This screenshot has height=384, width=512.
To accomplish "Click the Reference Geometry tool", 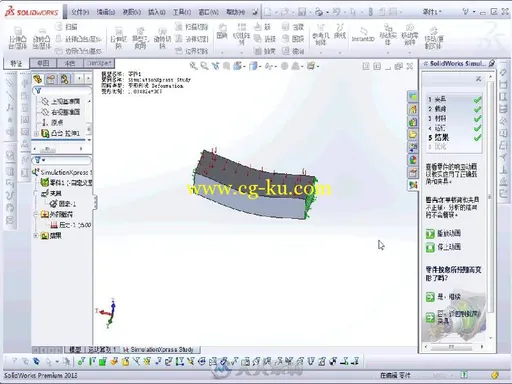I will coord(320,35).
